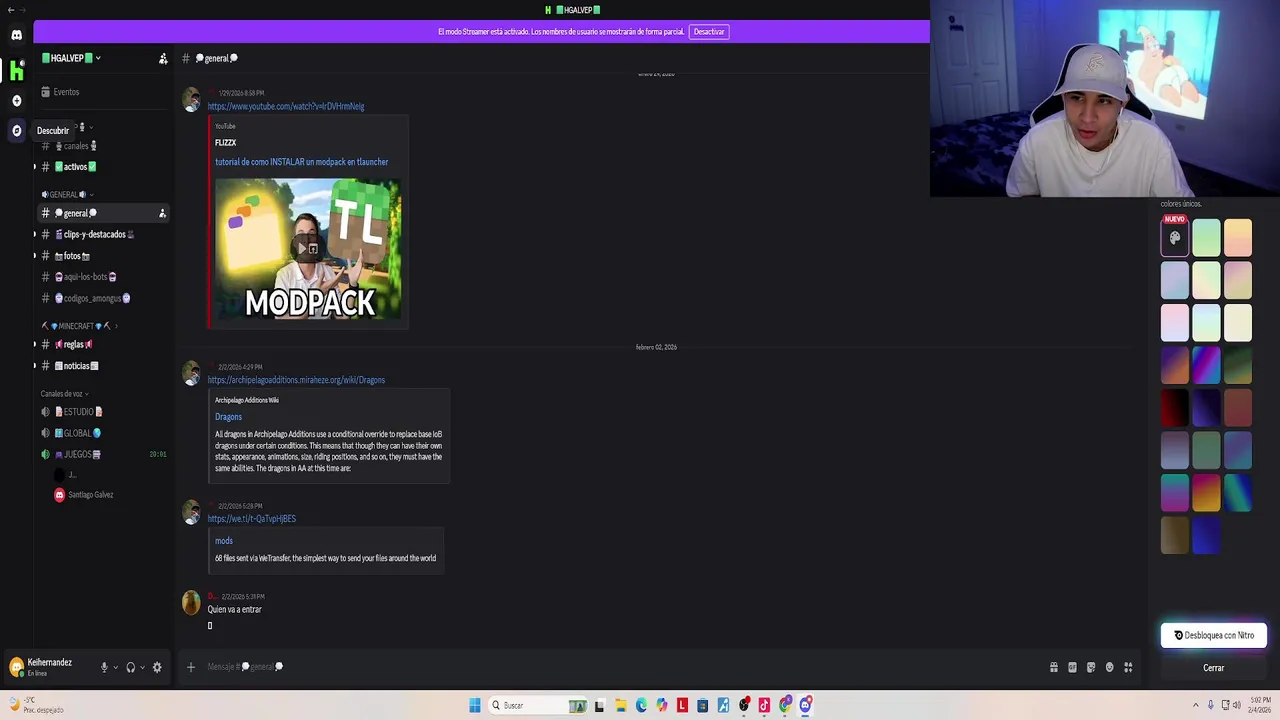The image size is (1280, 720).
Task: Click attach file plus button in message bar
Action: coord(191,667)
